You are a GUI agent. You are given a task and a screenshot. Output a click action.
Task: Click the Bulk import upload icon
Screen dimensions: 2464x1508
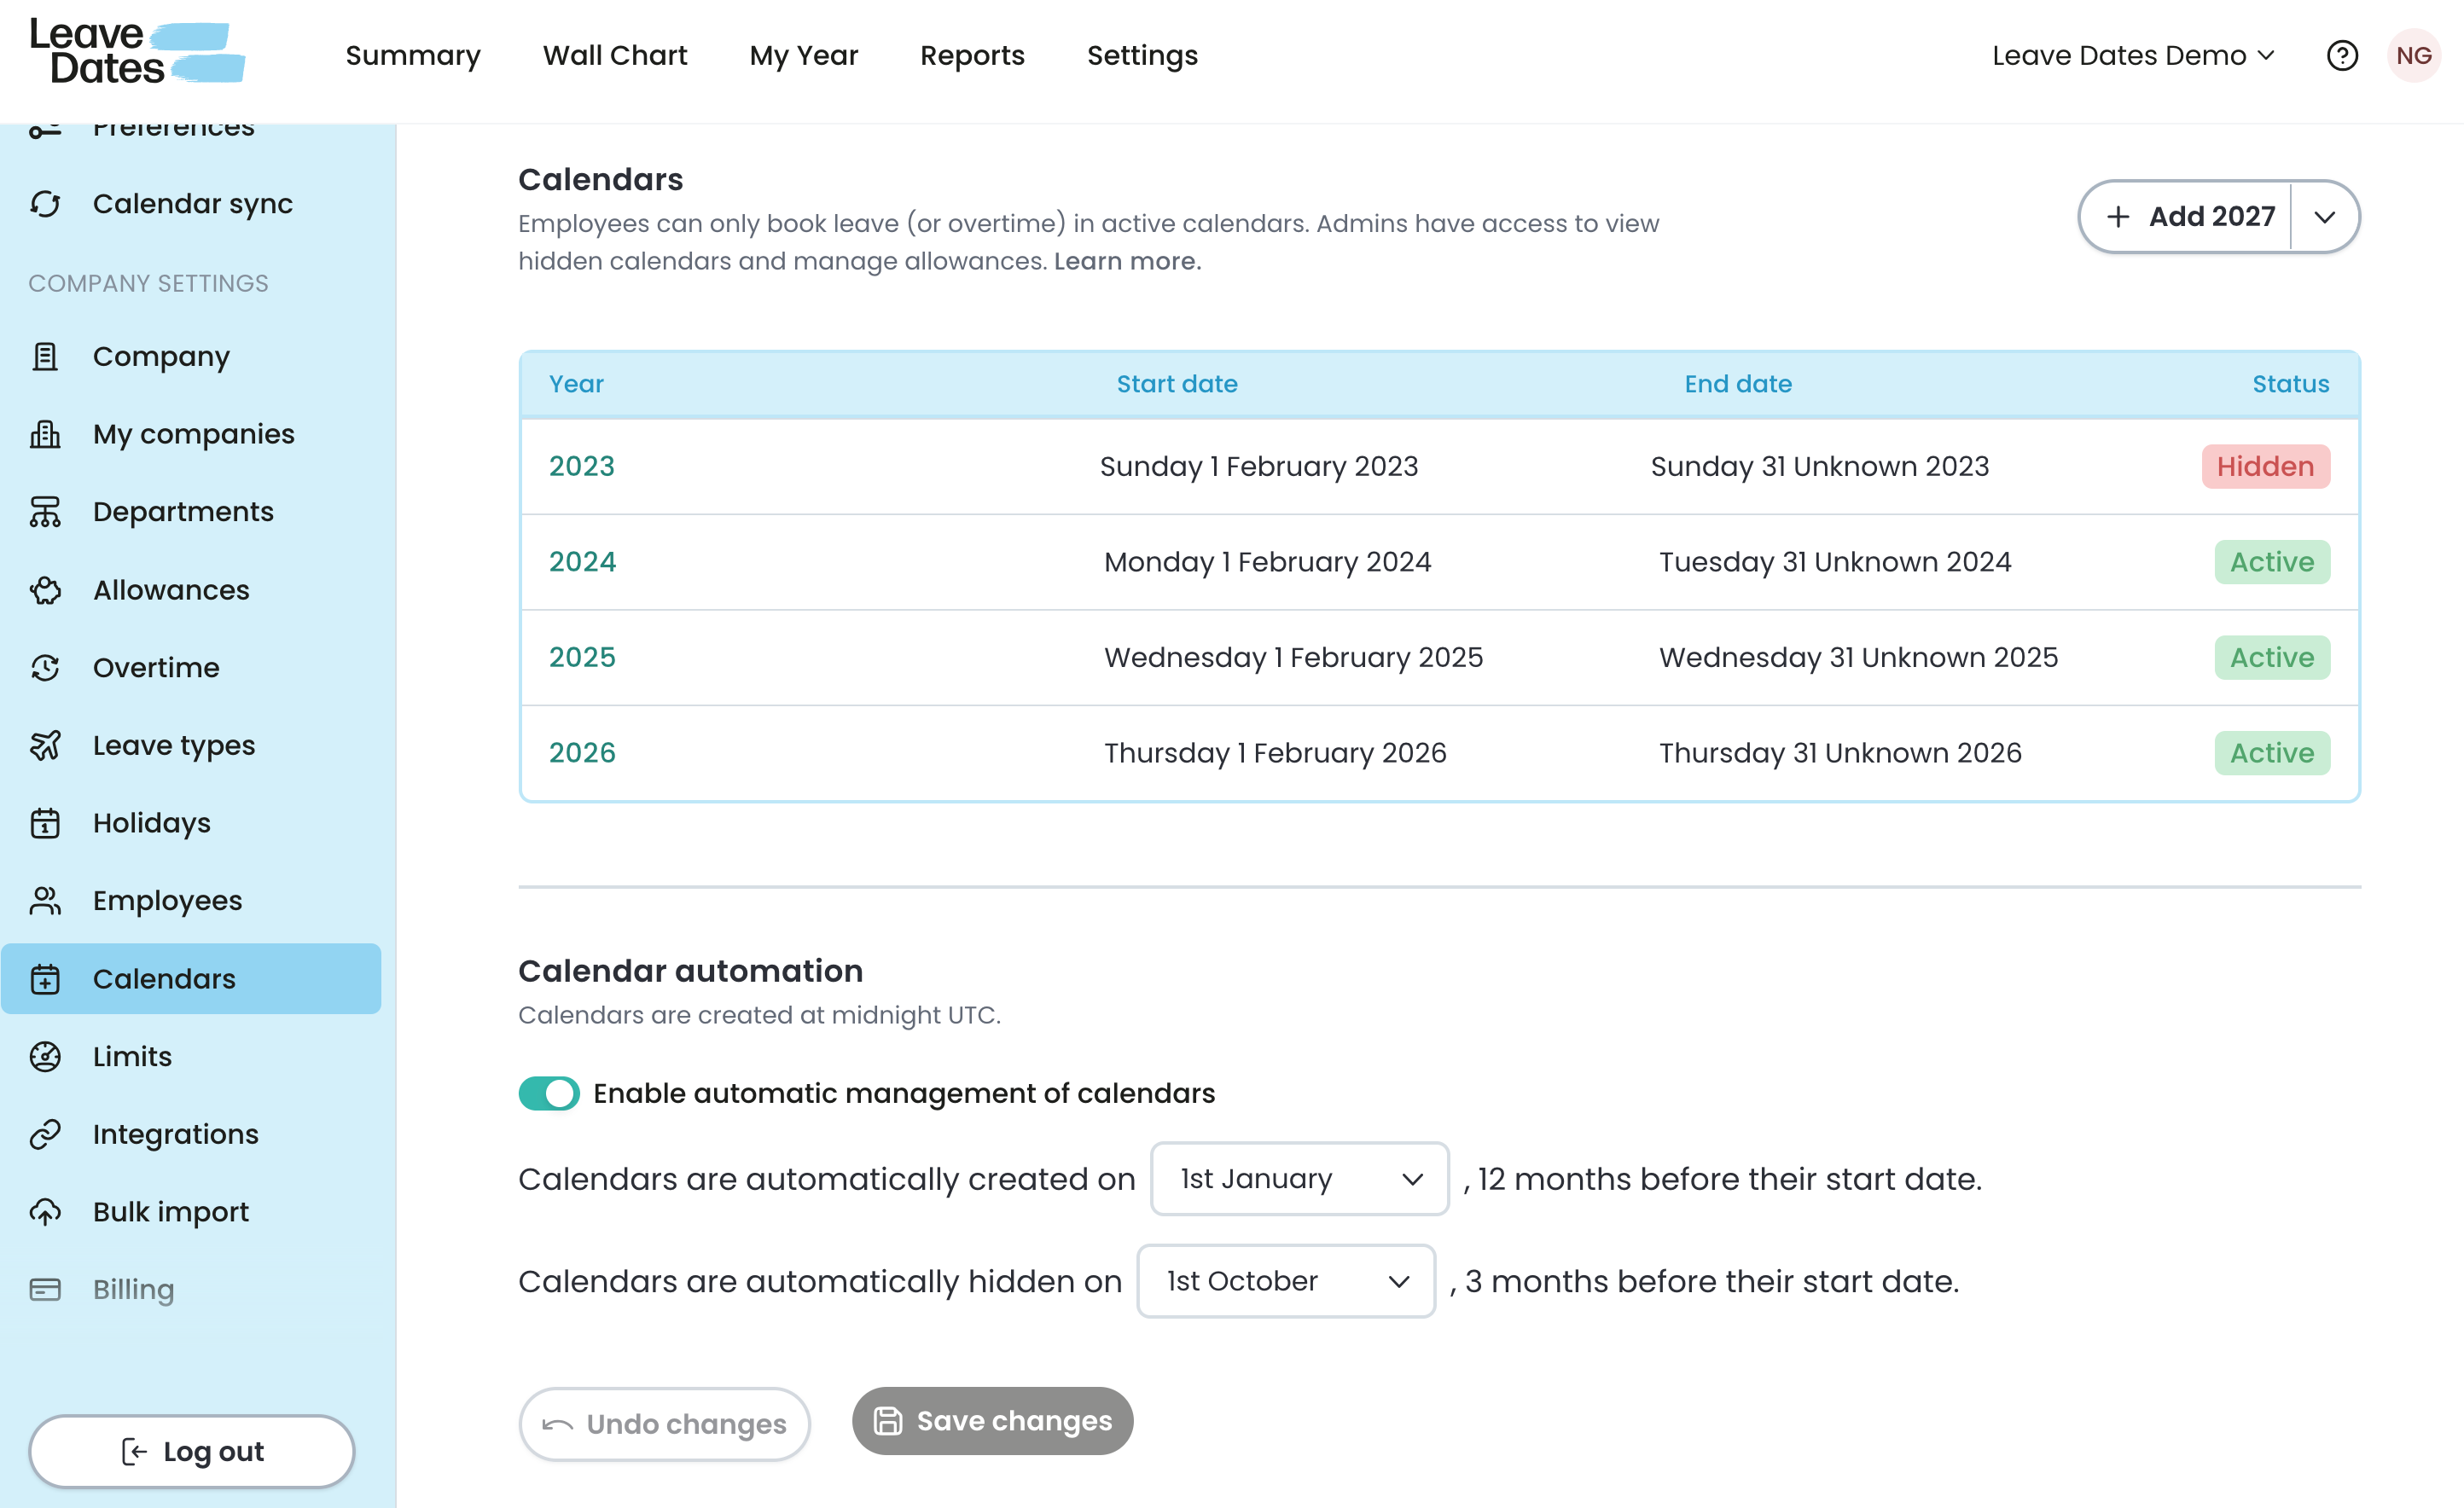[x=45, y=1212]
